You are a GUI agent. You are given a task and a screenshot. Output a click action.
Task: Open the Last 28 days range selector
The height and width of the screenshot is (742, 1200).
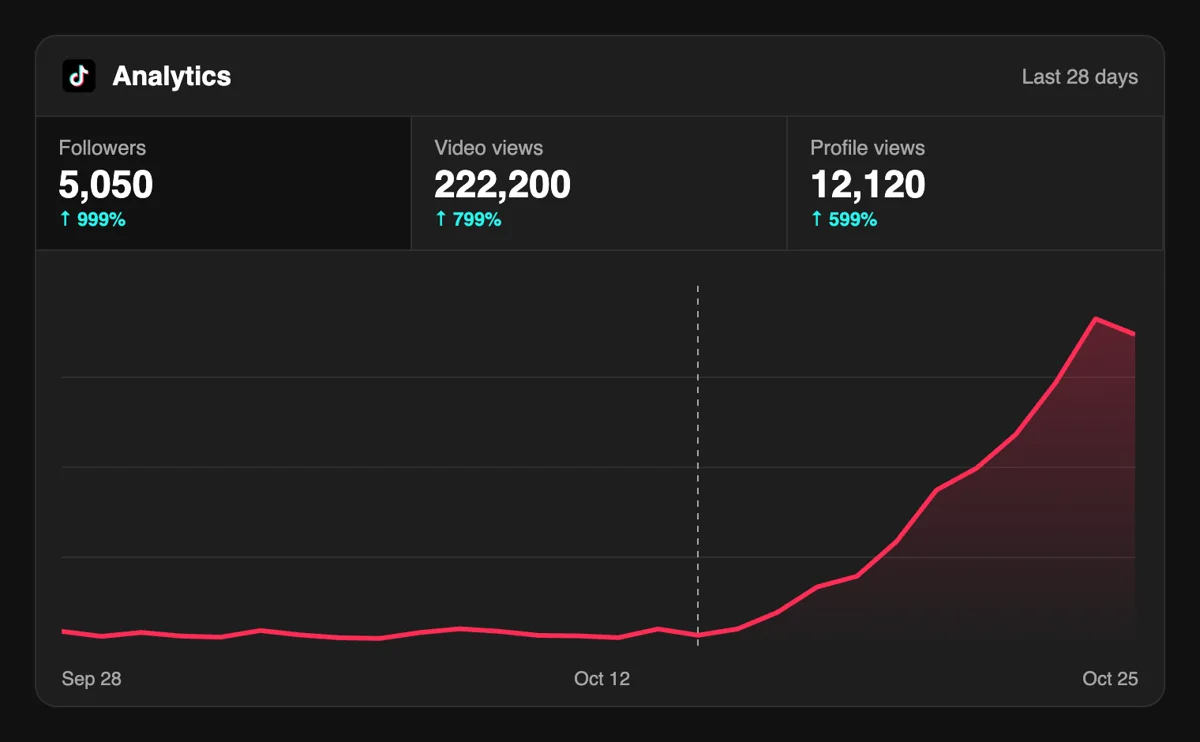1079,77
